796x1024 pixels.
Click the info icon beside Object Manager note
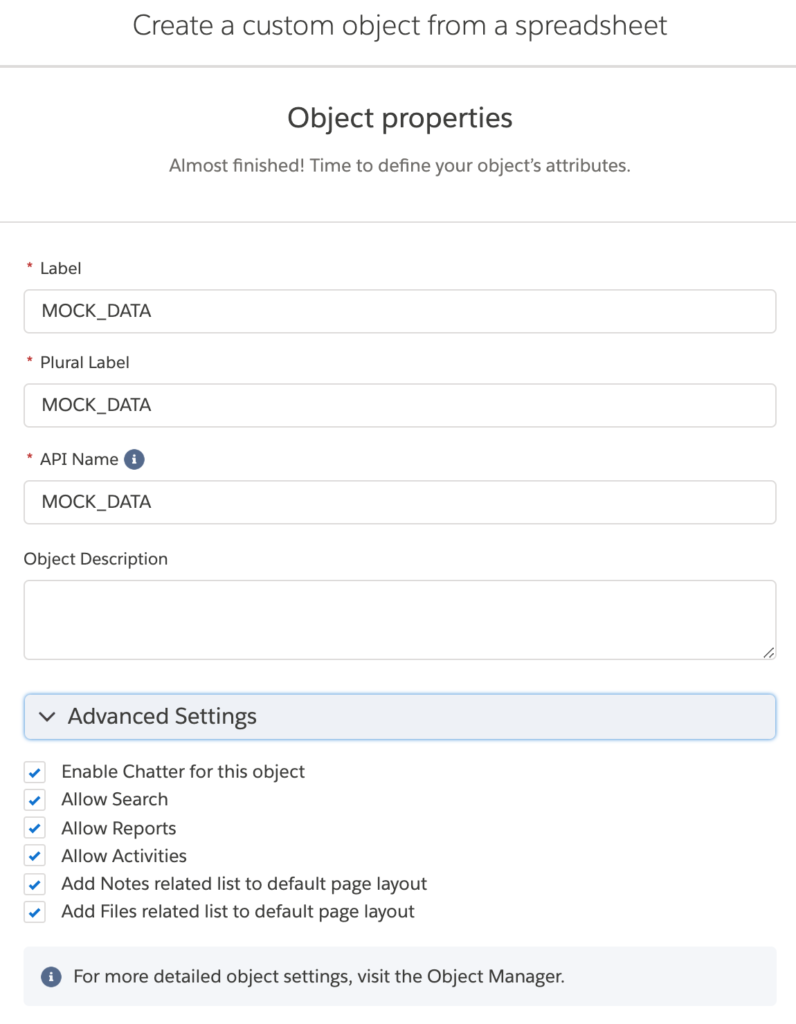coord(51,977)
